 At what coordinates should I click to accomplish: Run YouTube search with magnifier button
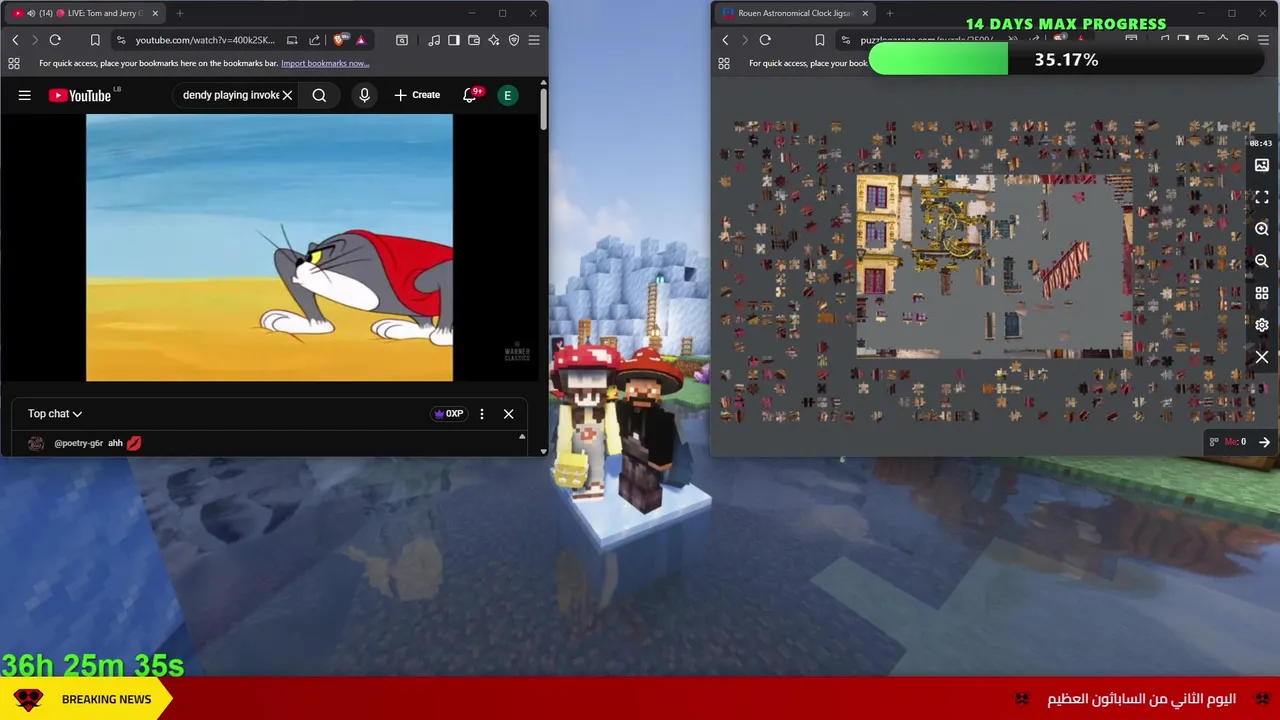coord(319,95)
